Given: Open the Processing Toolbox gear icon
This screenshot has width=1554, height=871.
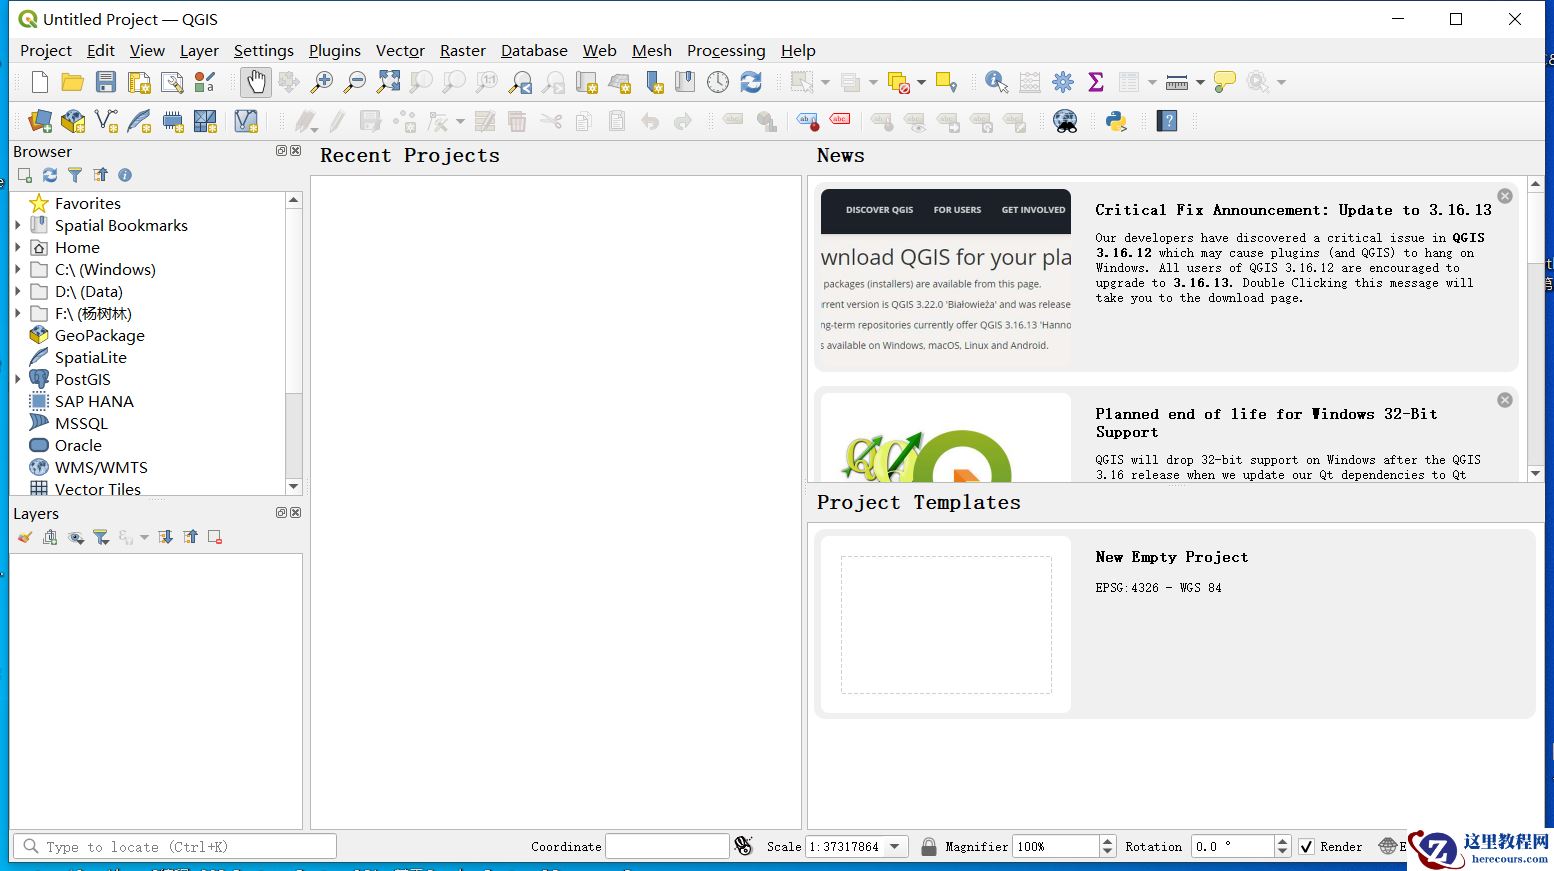Looking at the screenshot, I should pos(1063,82).
